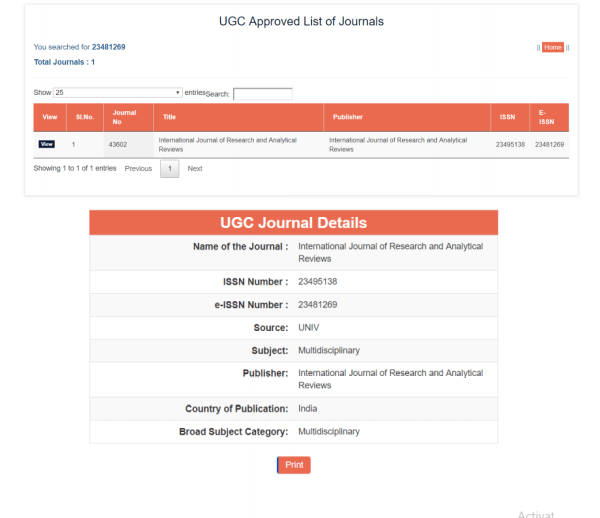Select the Source value UNIV
This screenshot has height=518, width=600.
click(x=308, y=328)
